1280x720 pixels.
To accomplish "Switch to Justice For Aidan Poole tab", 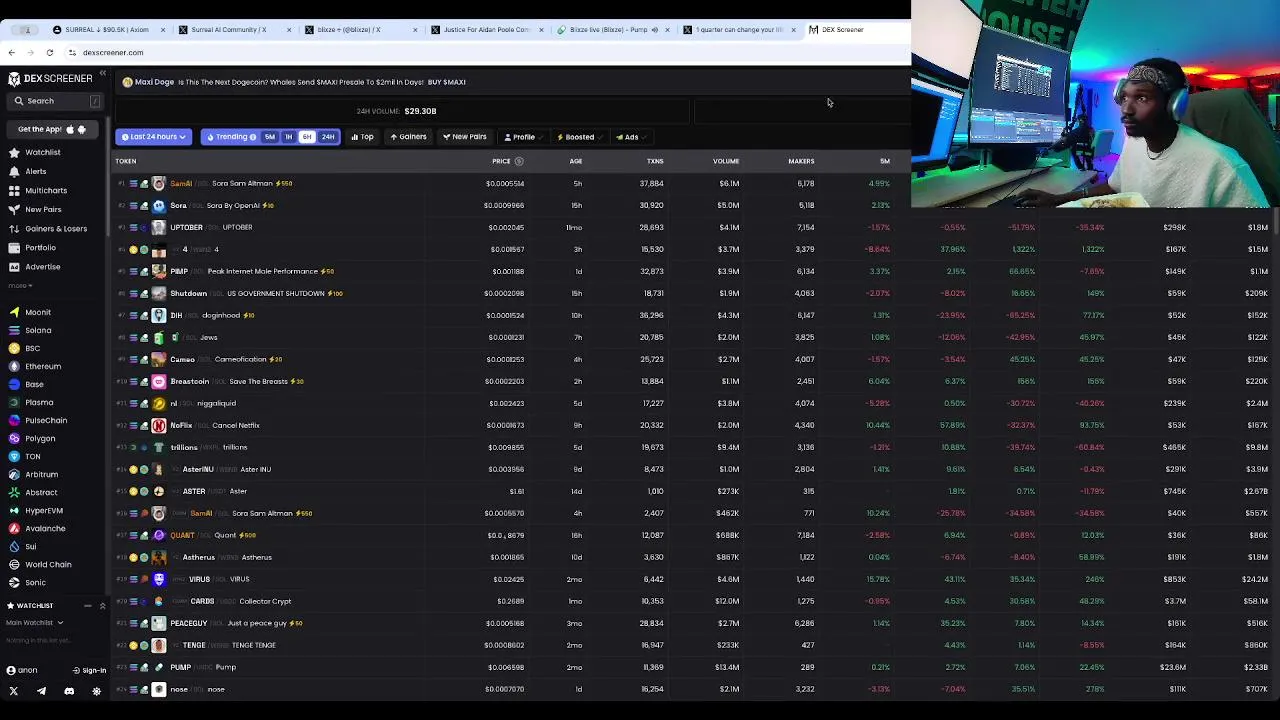I will (487, 29).
